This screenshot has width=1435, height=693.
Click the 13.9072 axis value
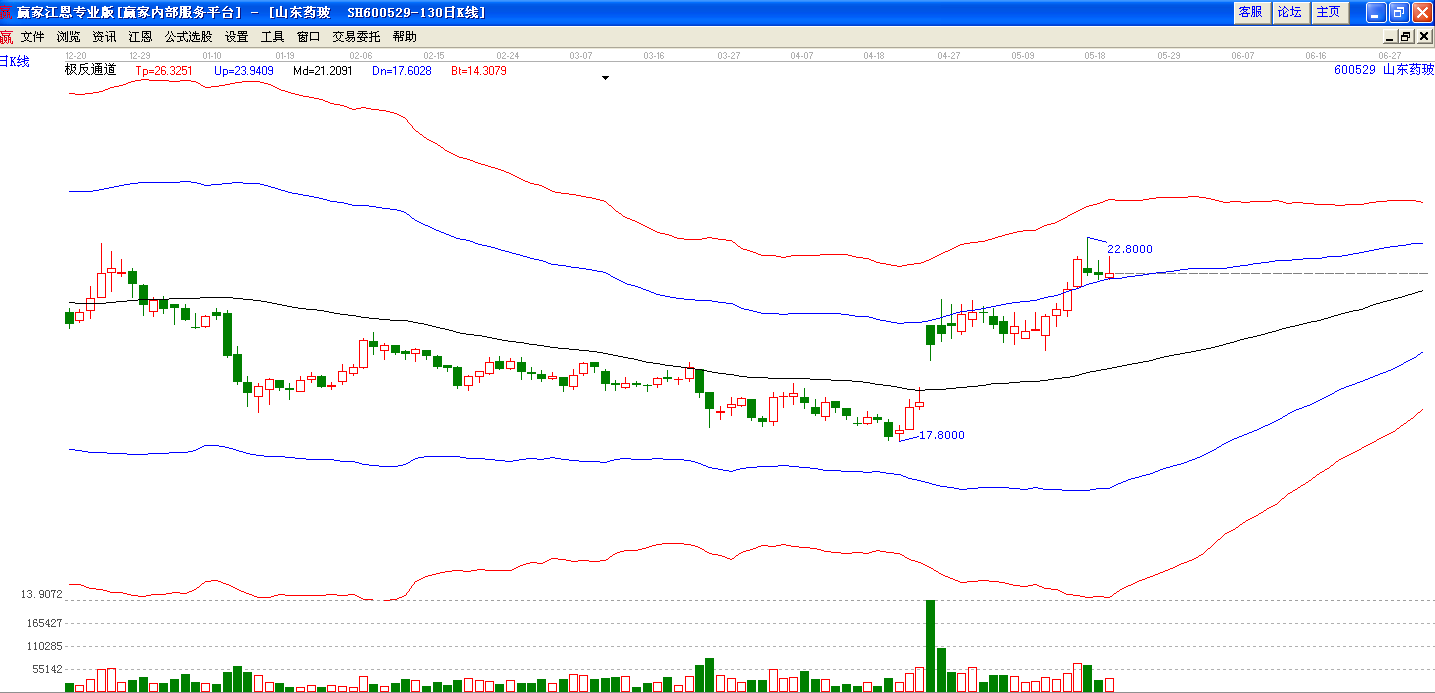point(42,594)
